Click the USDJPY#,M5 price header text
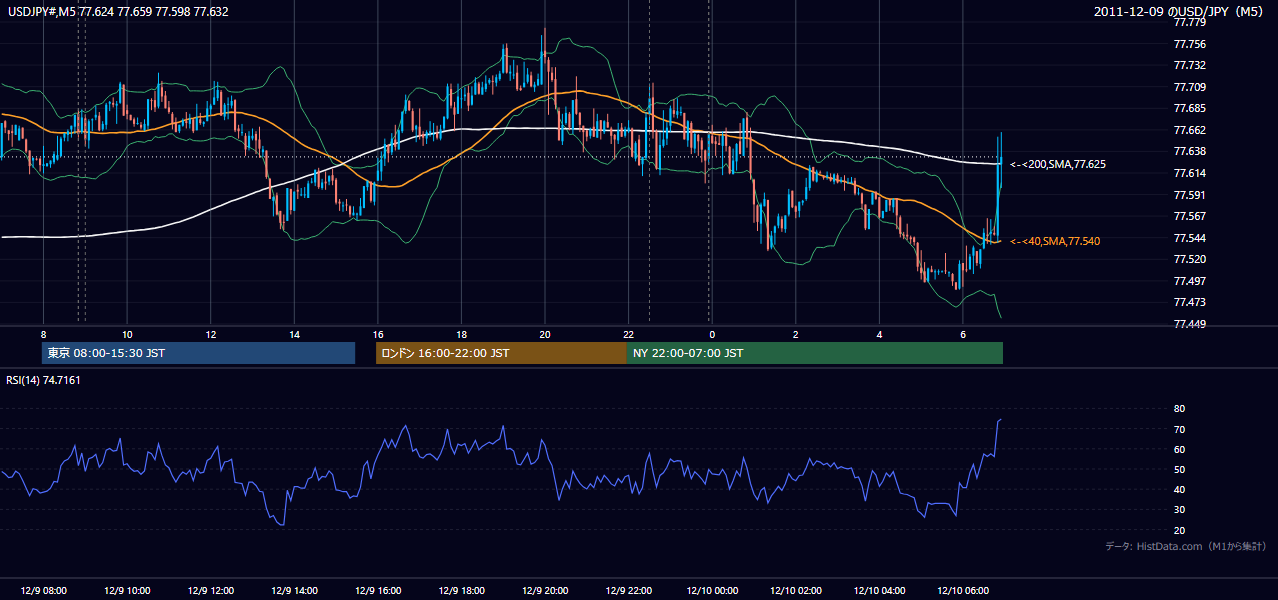This screenshot has width=1278, height=600. [x=118, y=12]
